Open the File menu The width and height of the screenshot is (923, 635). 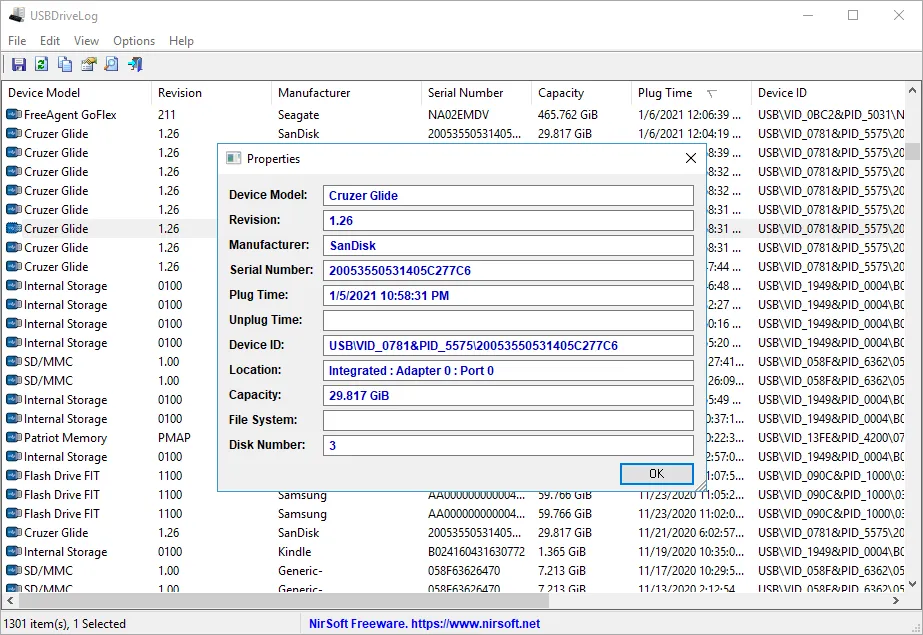[17, 41]
